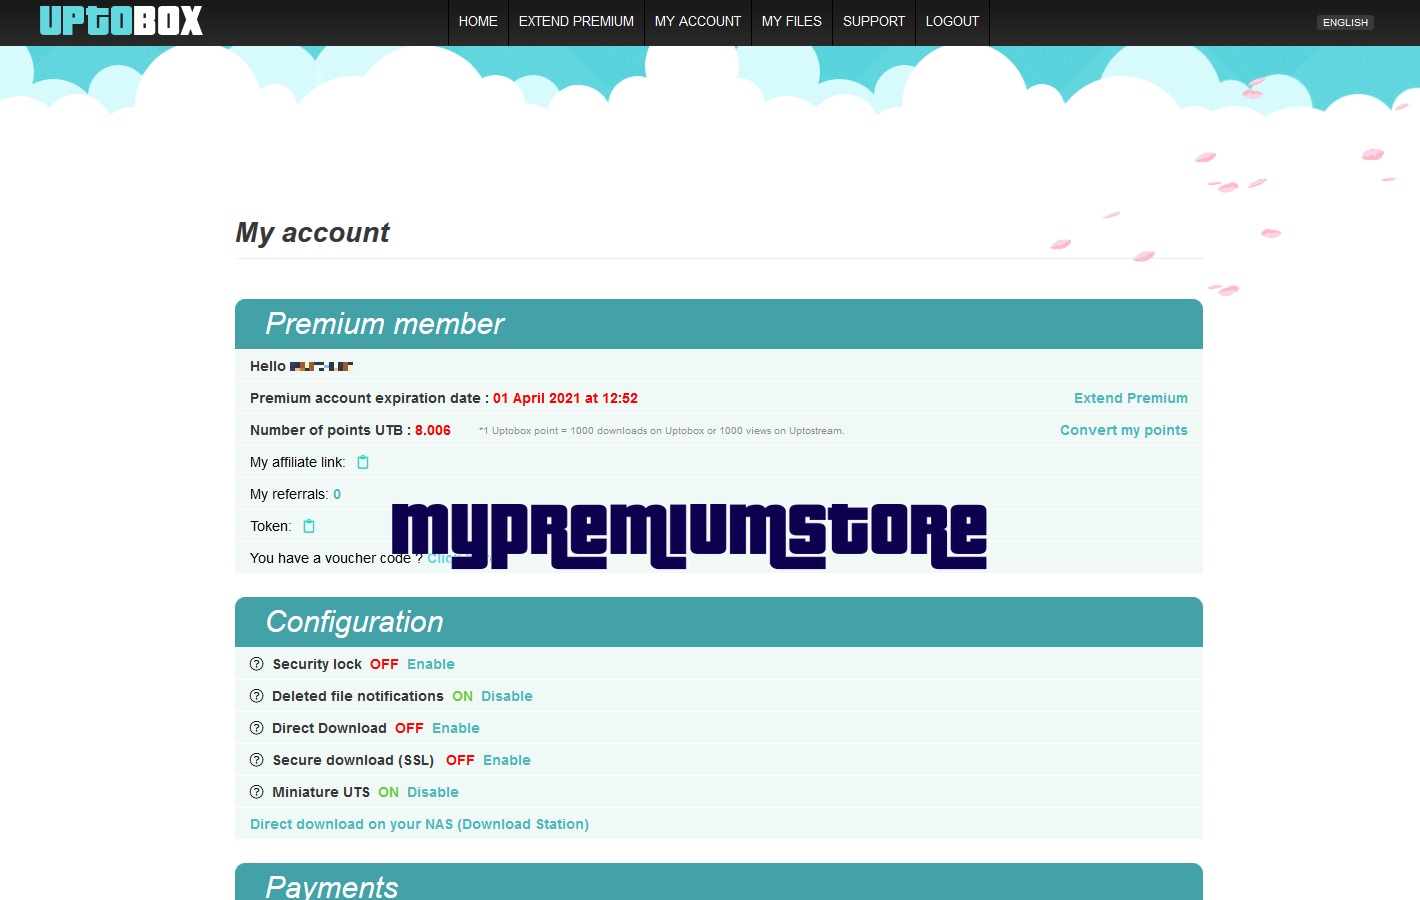Click the referrals count 0 link
Image resolution: width=1420 pixels, height=900 pixels.
click(337, 494)
